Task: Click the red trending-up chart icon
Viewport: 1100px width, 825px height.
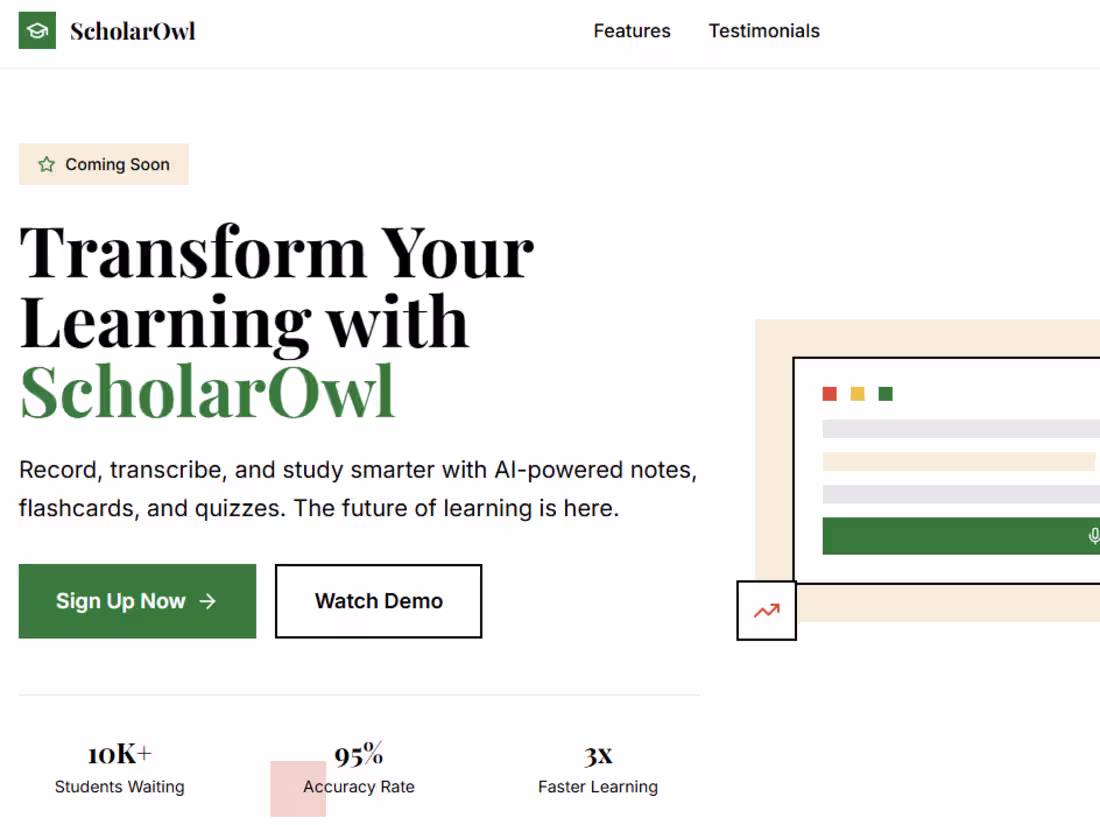Action: pyautogui.click(x=767, y=610)
